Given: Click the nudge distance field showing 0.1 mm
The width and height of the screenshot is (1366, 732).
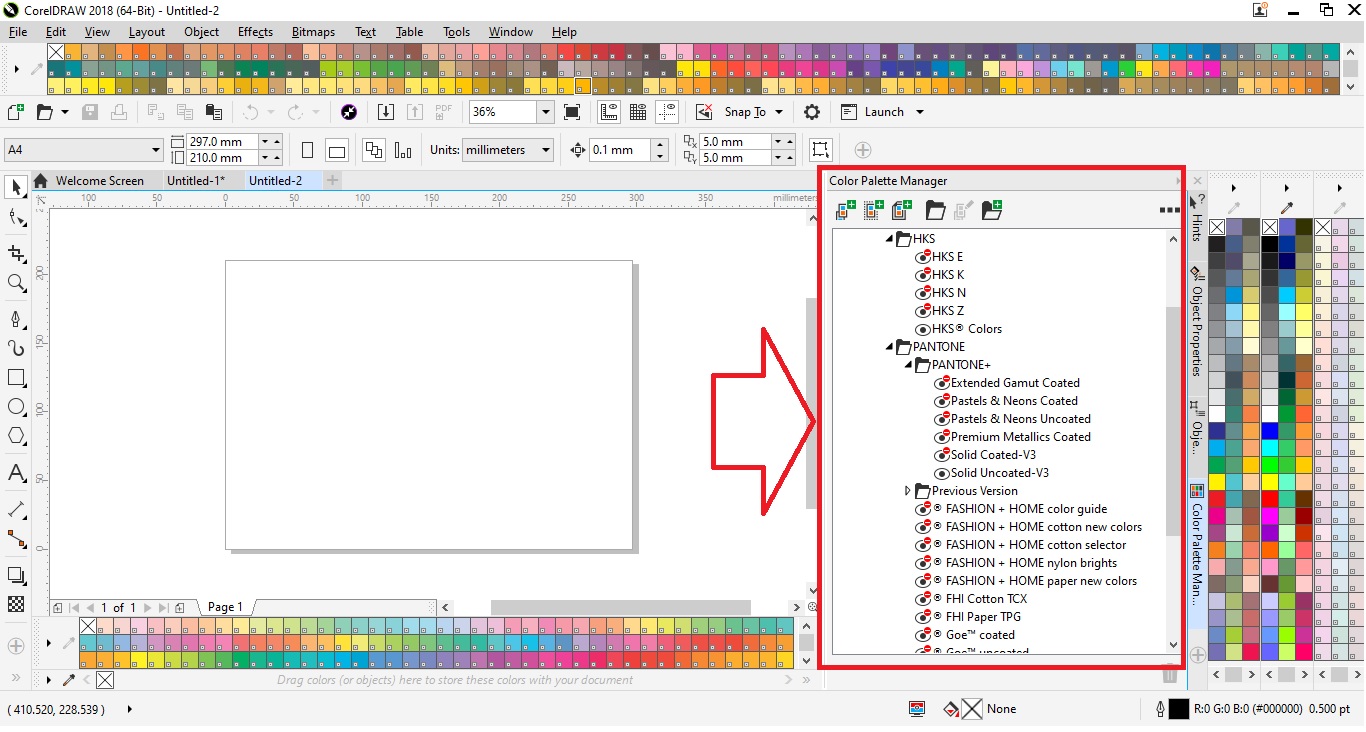Looking at the screenshot, I should (x=620, y=150).
